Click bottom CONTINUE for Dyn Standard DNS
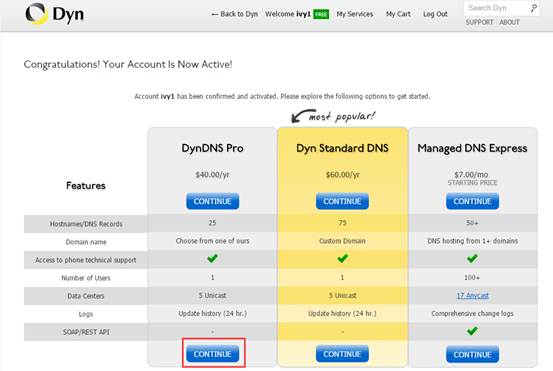553x371 pixels. pyautogui.click(x=342, y=354)
